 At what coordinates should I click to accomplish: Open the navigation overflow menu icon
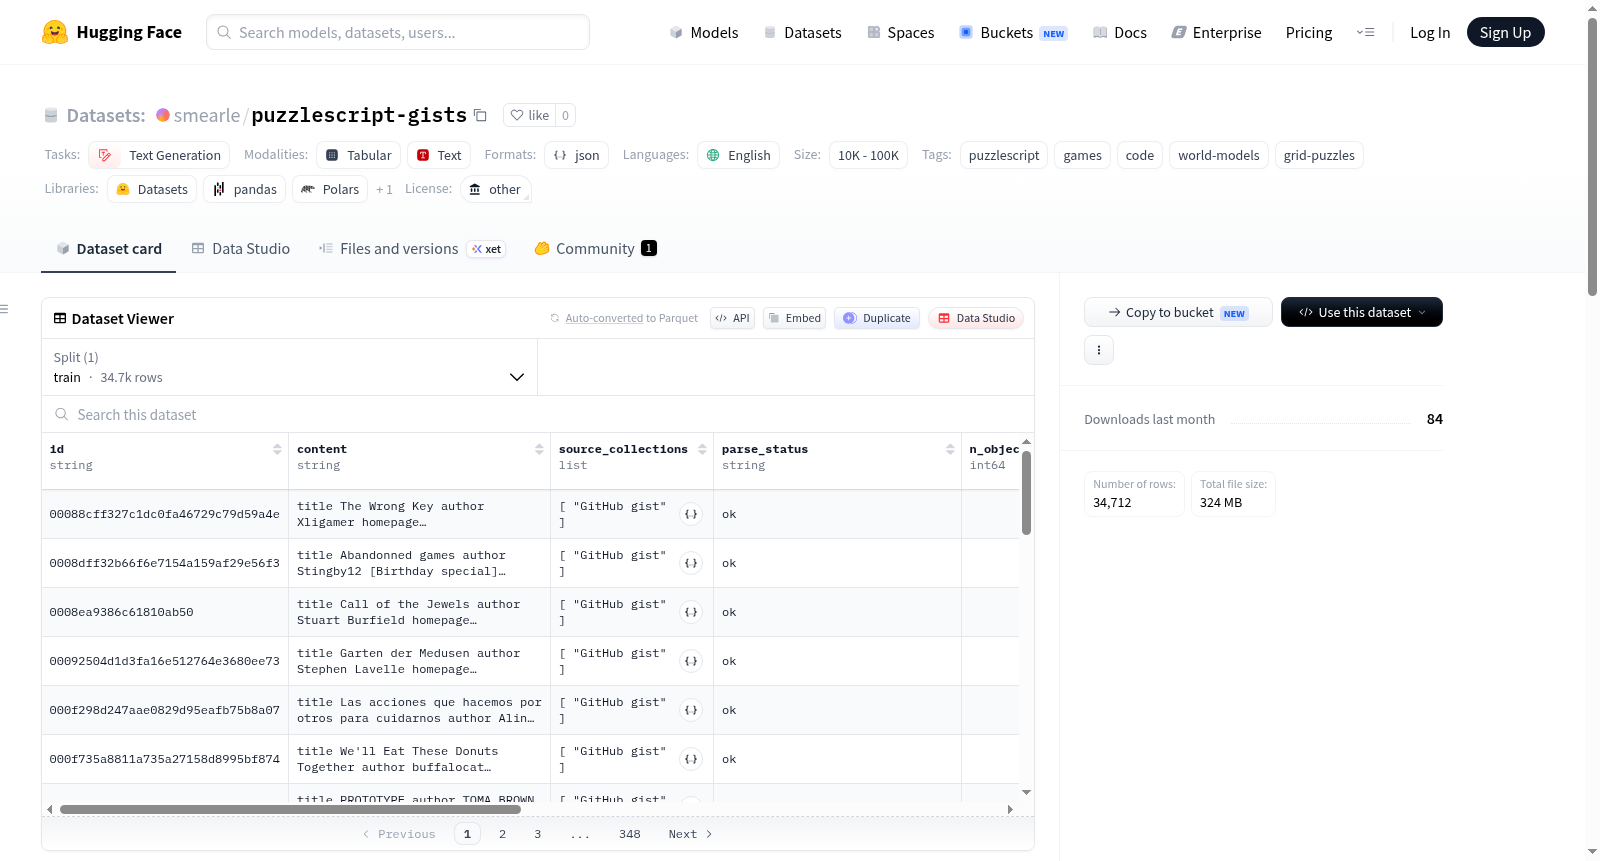pos(1365,32)
